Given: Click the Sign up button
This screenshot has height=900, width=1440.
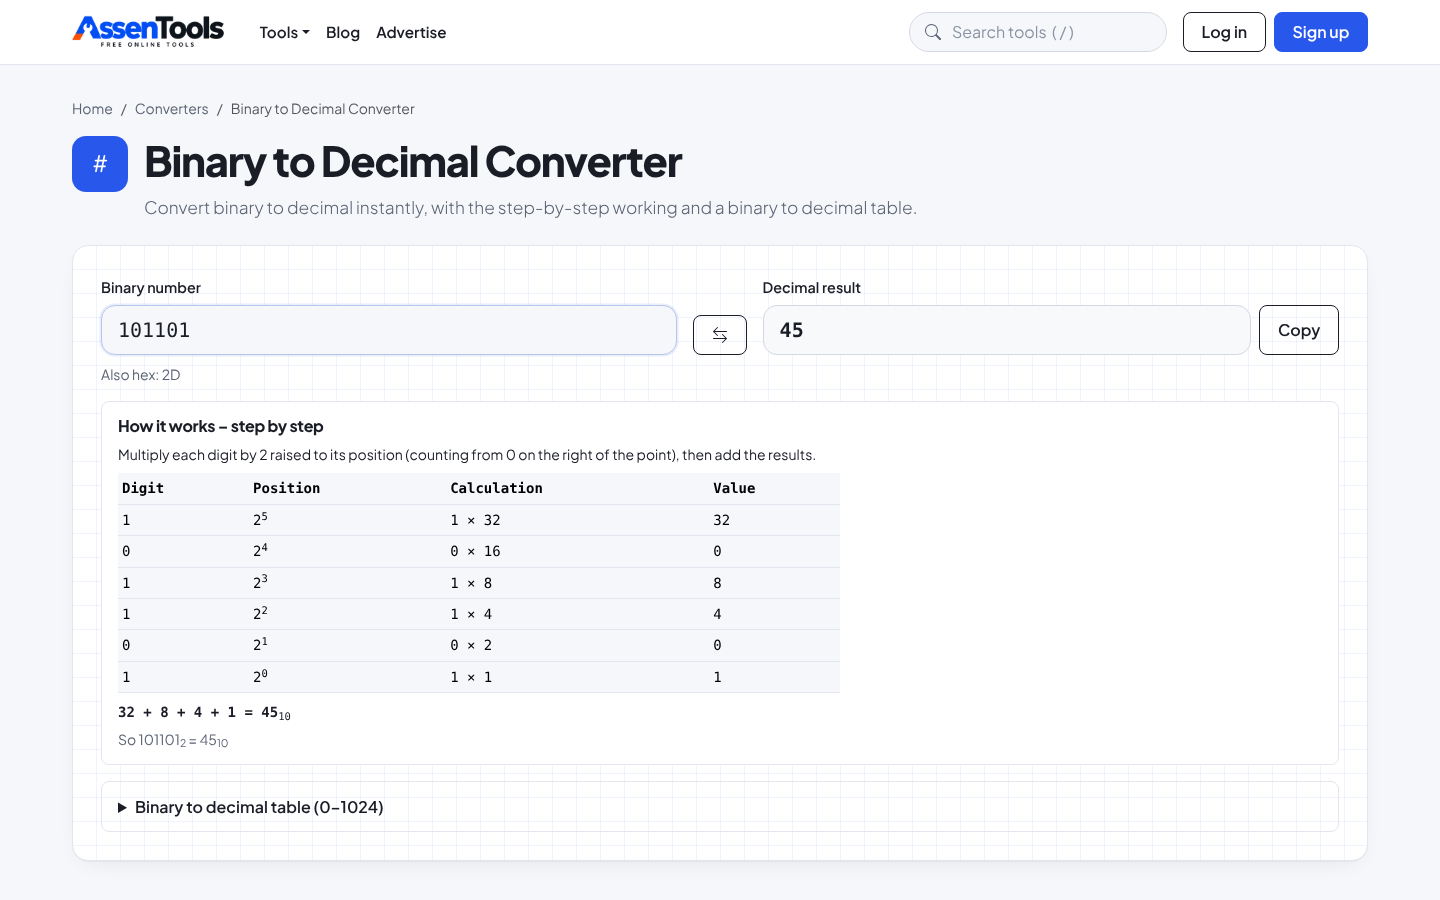Looking at the screenshot, I should [1321, 32].
